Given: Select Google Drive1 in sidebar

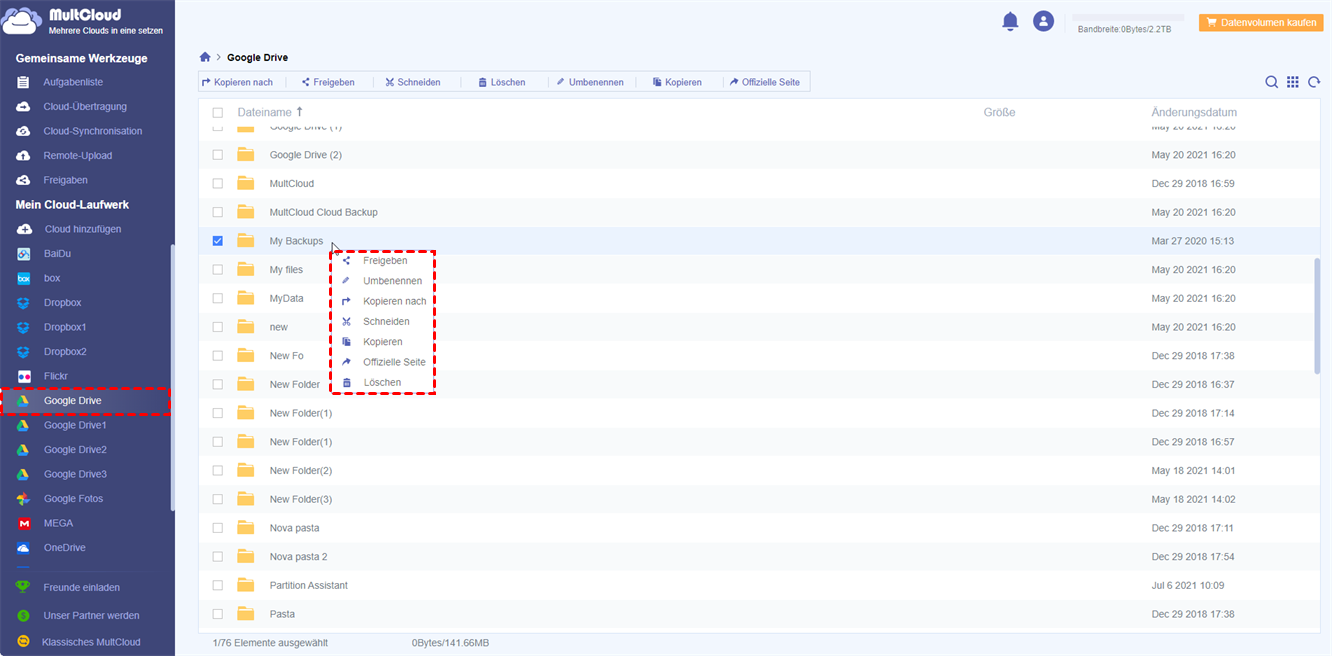Looking at the screenshot, I should pos(75,425).
